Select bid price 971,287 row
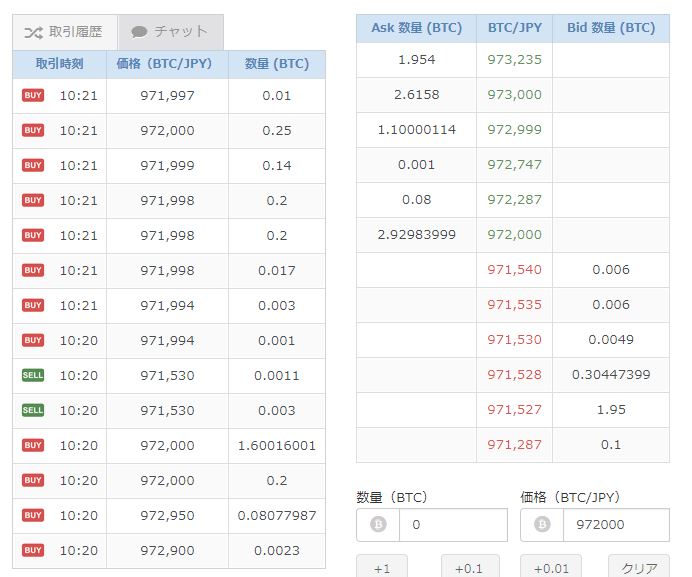This screenshot has height=577, width=692. click(513, 445)
